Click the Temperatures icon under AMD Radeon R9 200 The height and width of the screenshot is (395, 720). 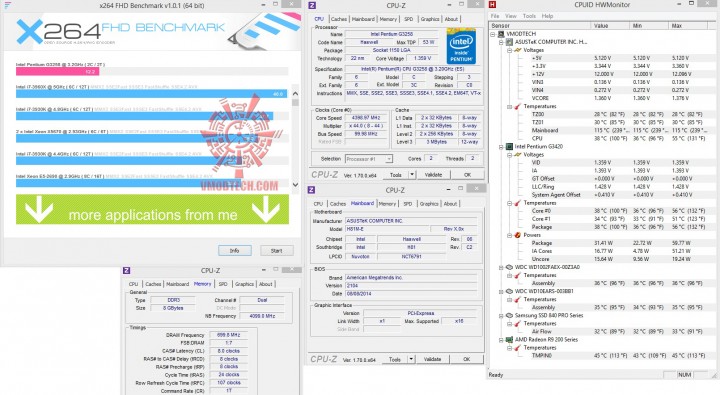coord(518,348)
